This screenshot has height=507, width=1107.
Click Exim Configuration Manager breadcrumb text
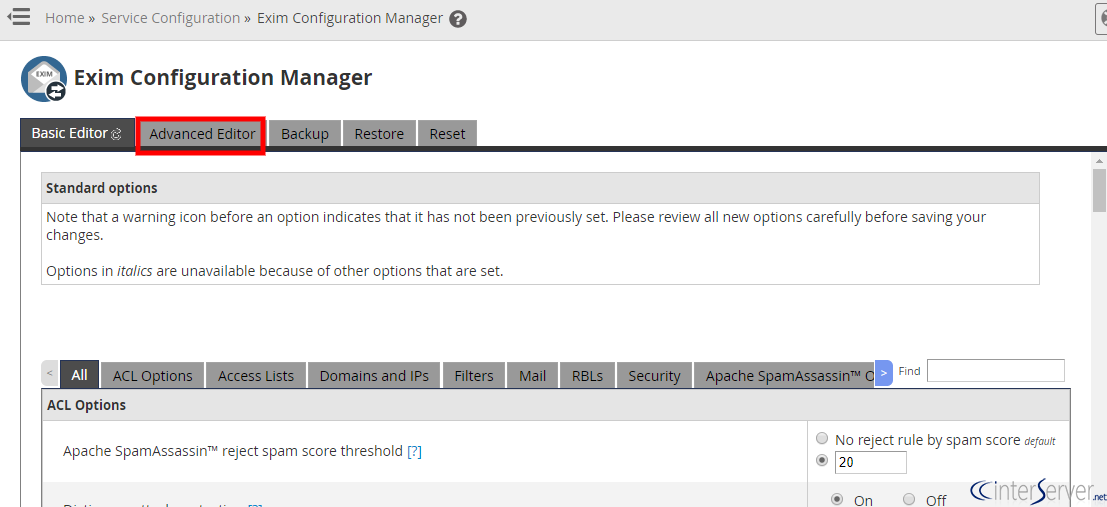(350, 18)
